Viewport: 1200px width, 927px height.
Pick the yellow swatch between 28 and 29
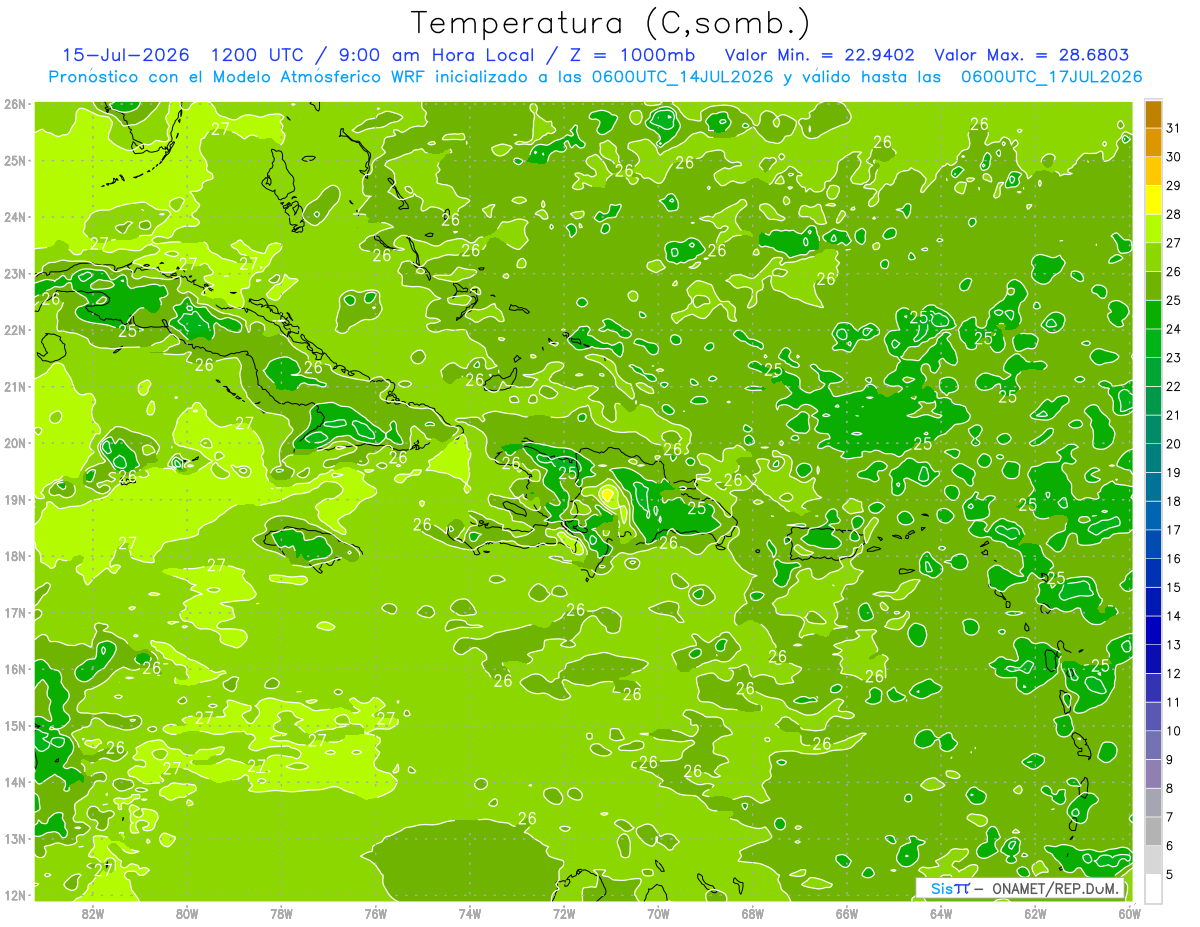point(1153,200)
